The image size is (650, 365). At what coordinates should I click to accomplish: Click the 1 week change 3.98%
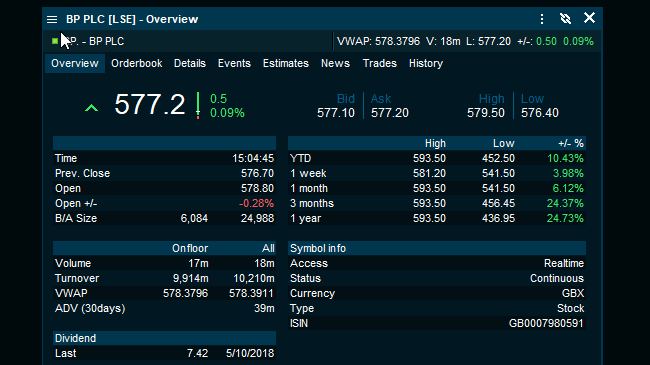(x=568, y=173)
